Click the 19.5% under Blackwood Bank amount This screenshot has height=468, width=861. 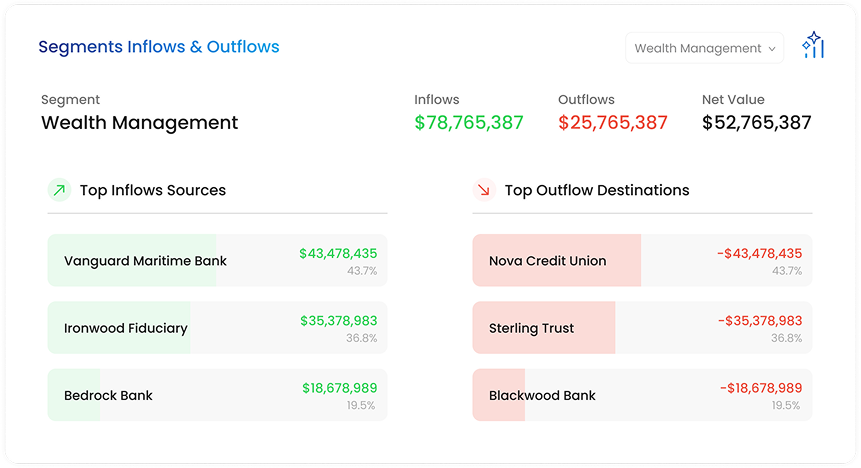click(787, 405)
